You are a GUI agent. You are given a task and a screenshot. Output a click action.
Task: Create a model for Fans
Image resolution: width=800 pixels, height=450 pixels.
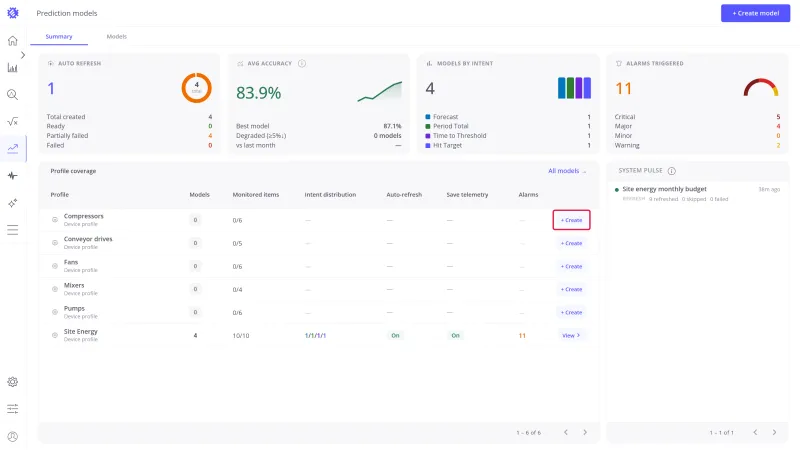click(571, 266)
